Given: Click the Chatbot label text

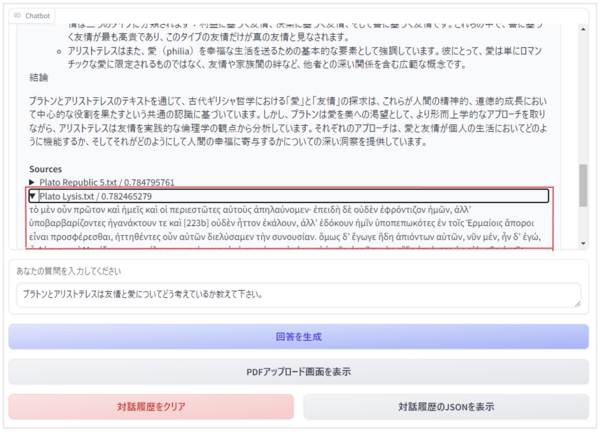Looking at the screenshot, I should 38,16.
